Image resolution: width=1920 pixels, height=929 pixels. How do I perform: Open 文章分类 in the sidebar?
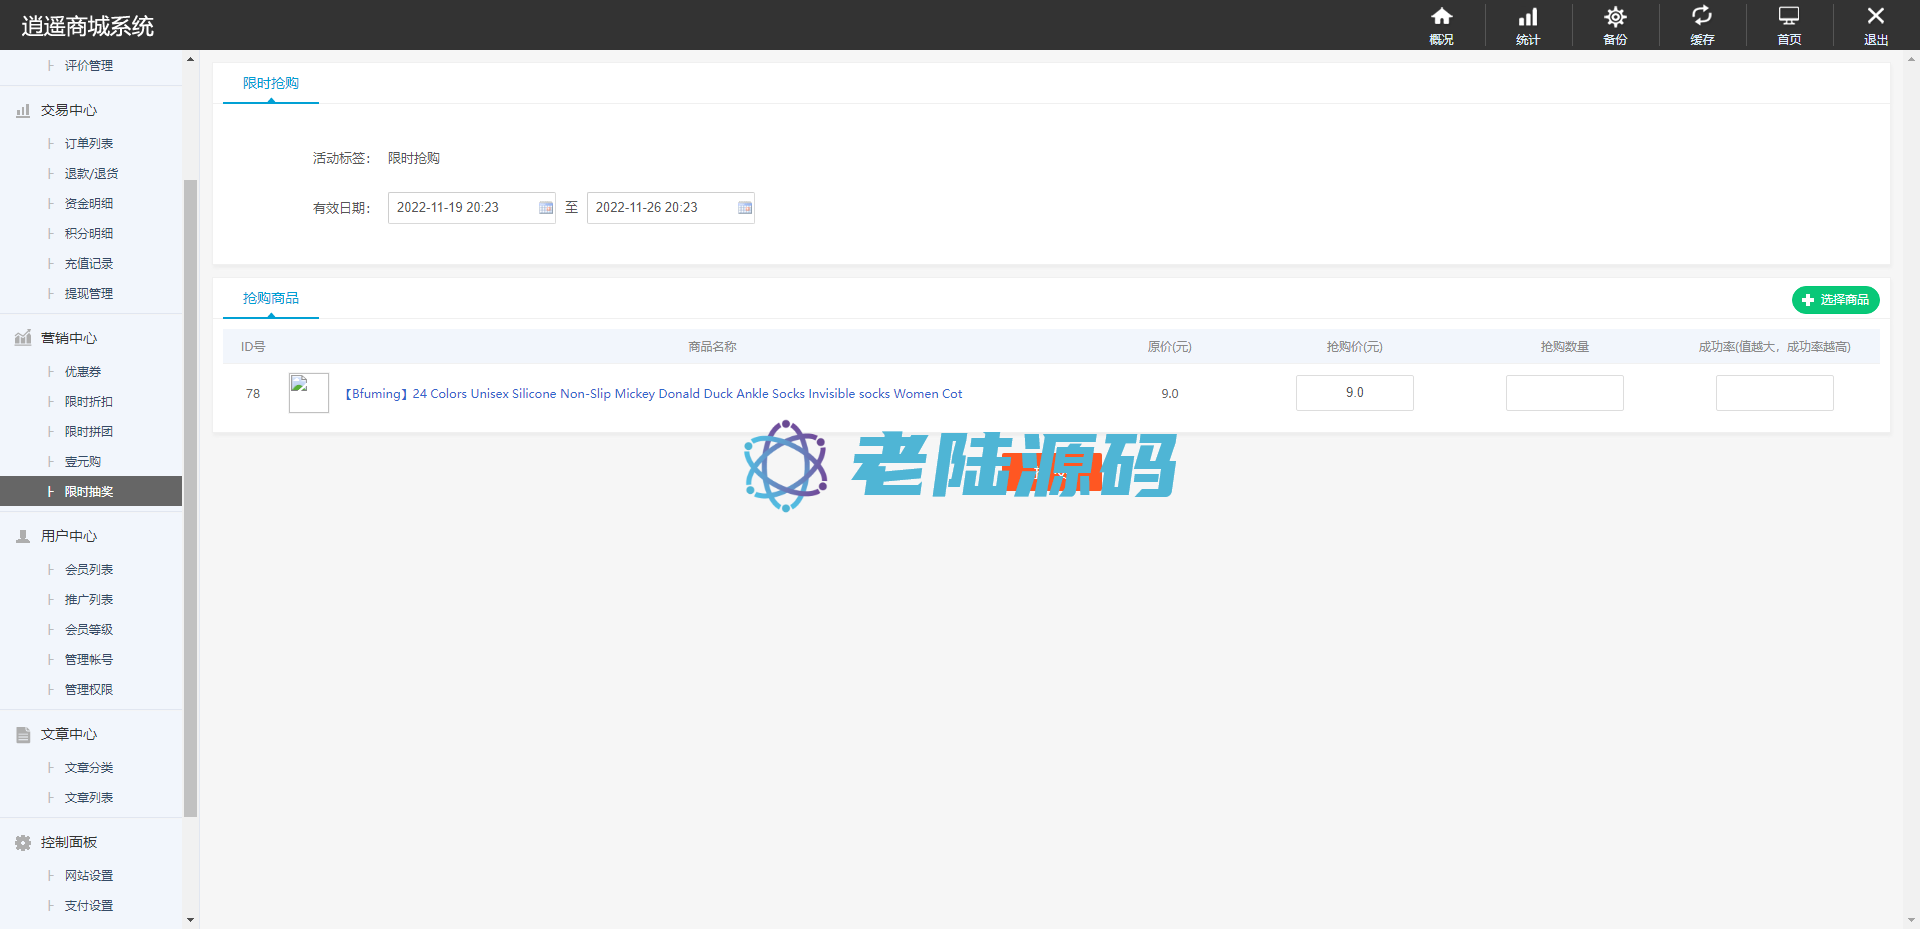click(x=89, y=768)
